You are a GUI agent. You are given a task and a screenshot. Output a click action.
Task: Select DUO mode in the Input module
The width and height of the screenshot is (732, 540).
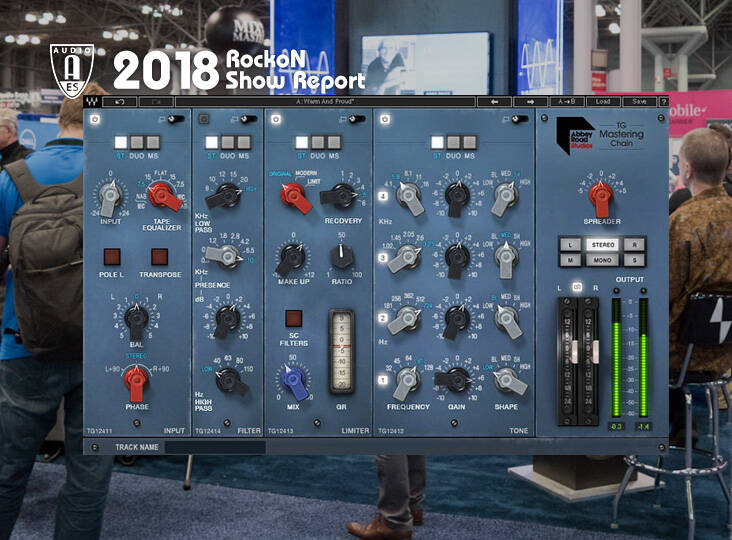[137, 142]
